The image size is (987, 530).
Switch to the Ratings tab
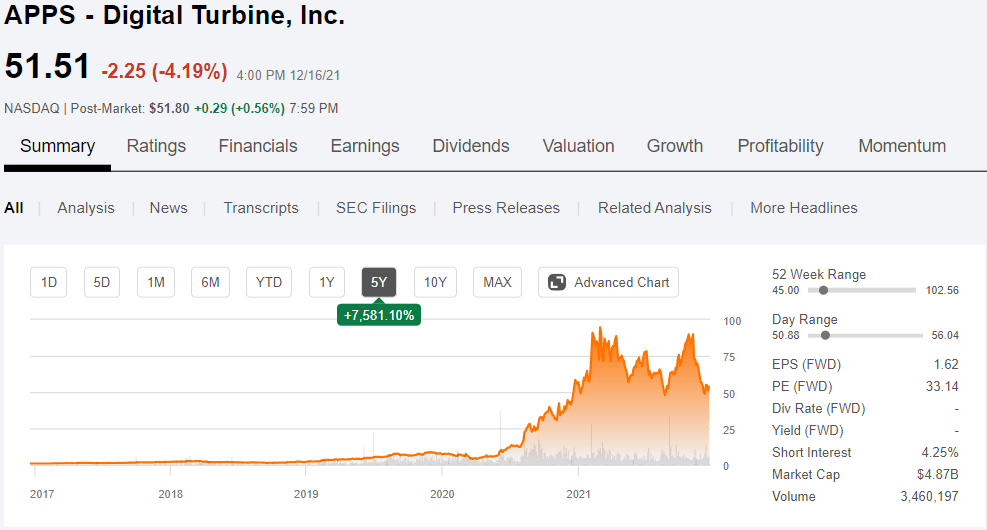click(156, 146)
